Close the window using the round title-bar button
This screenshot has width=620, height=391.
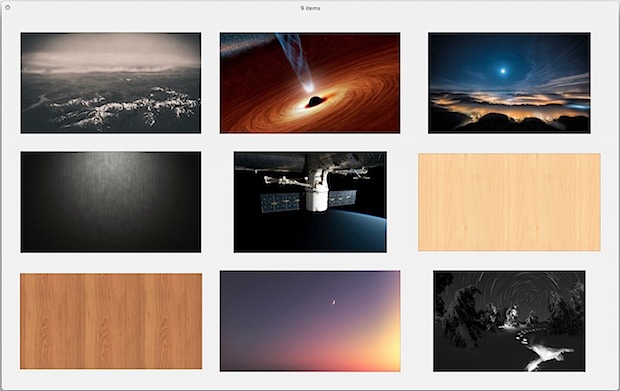8,7
